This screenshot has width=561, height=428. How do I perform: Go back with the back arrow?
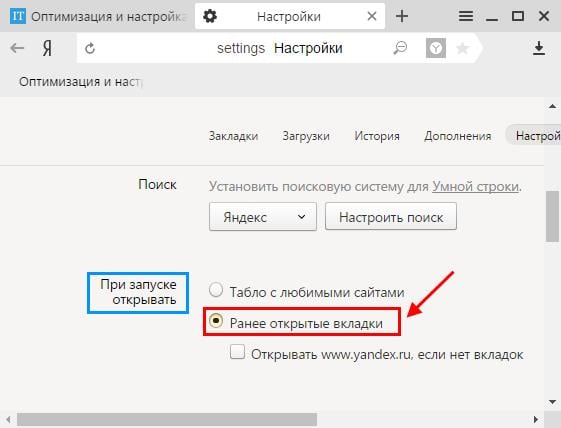coord(17,48)
